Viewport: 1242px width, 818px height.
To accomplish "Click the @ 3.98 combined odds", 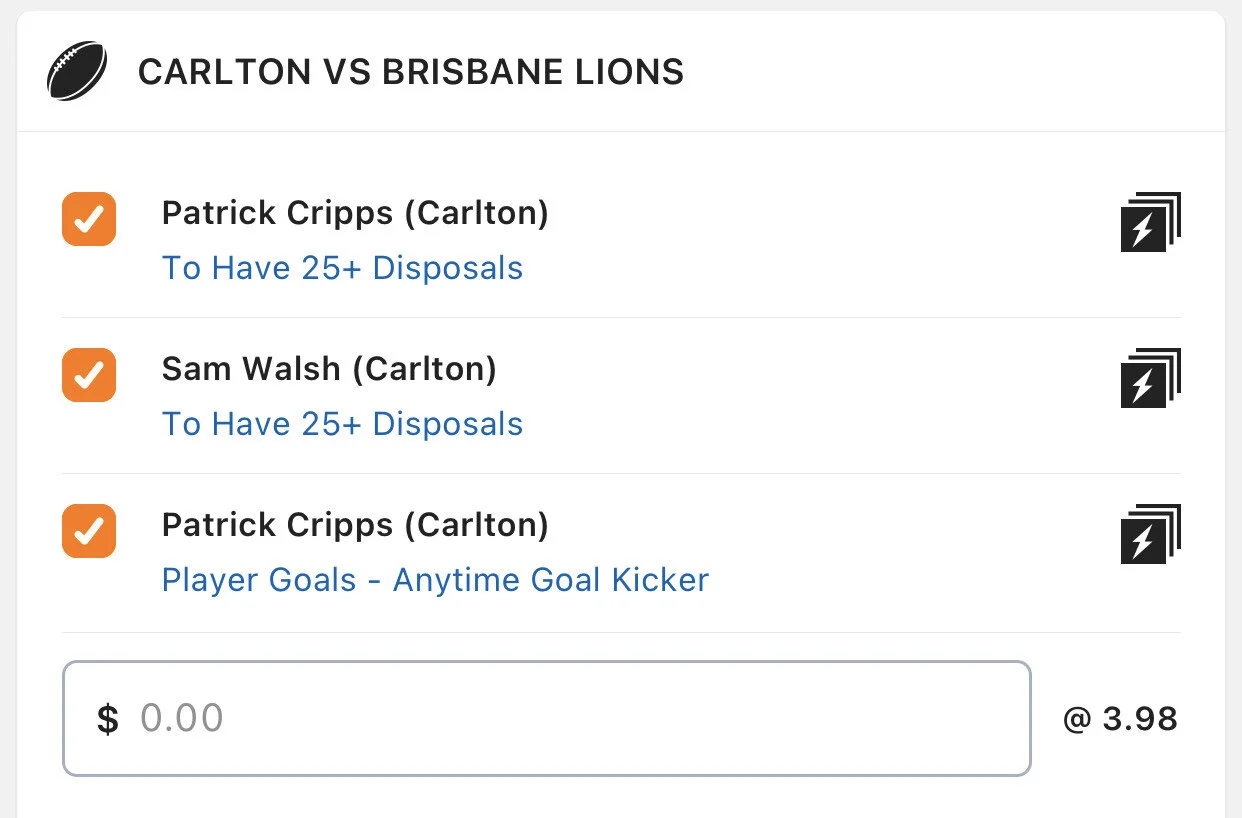I will 1120,719.
